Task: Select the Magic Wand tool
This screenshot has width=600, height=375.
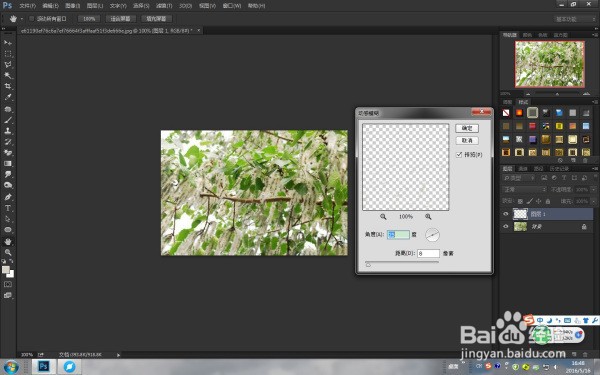Action: [8, 75]
